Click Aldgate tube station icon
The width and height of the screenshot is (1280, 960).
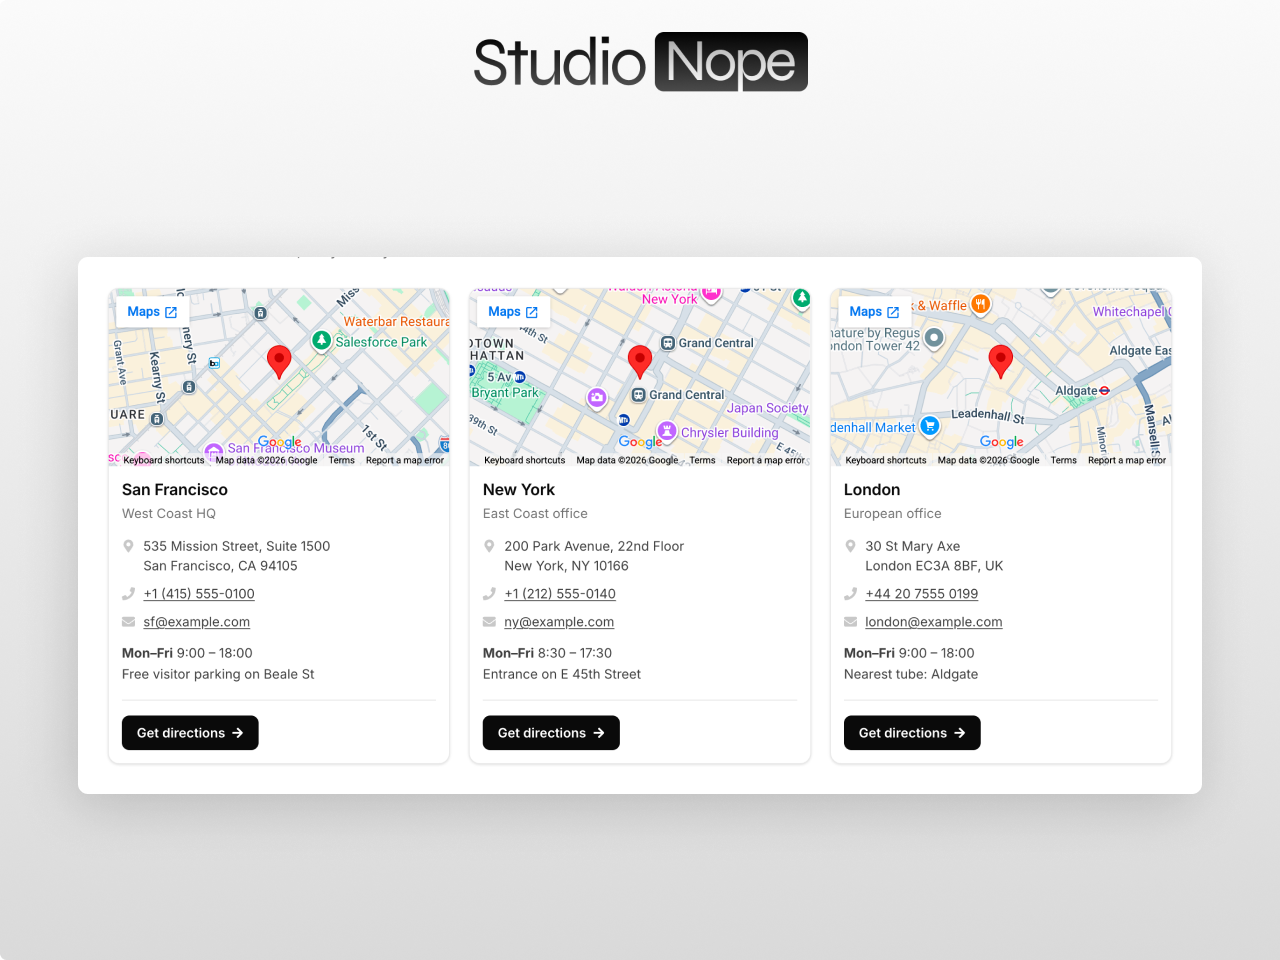(1104, 391)
